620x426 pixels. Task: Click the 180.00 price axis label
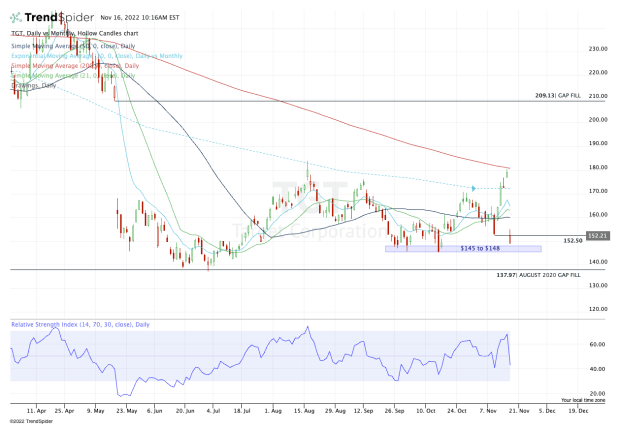coord(598,167)
